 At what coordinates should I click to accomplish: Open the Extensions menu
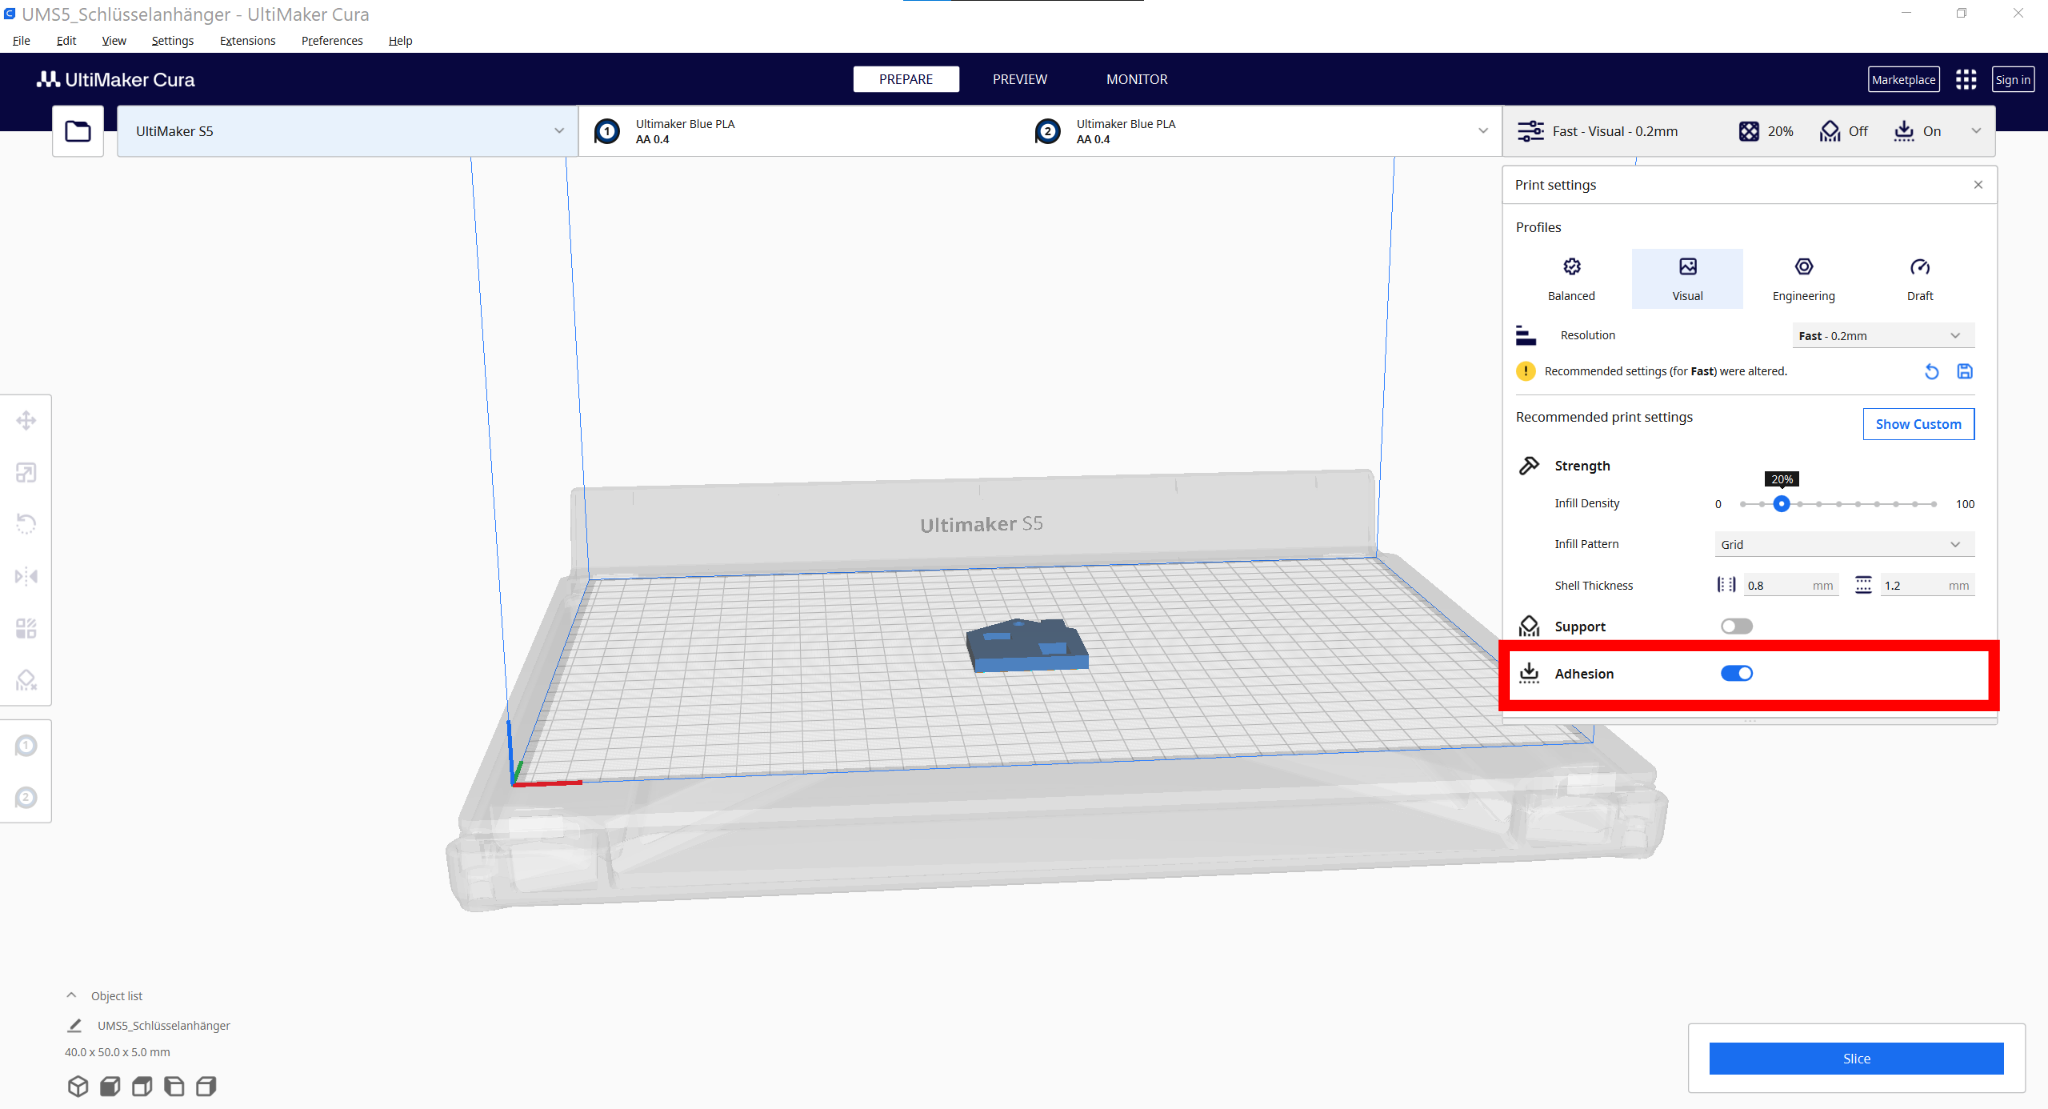pos(248,41)
